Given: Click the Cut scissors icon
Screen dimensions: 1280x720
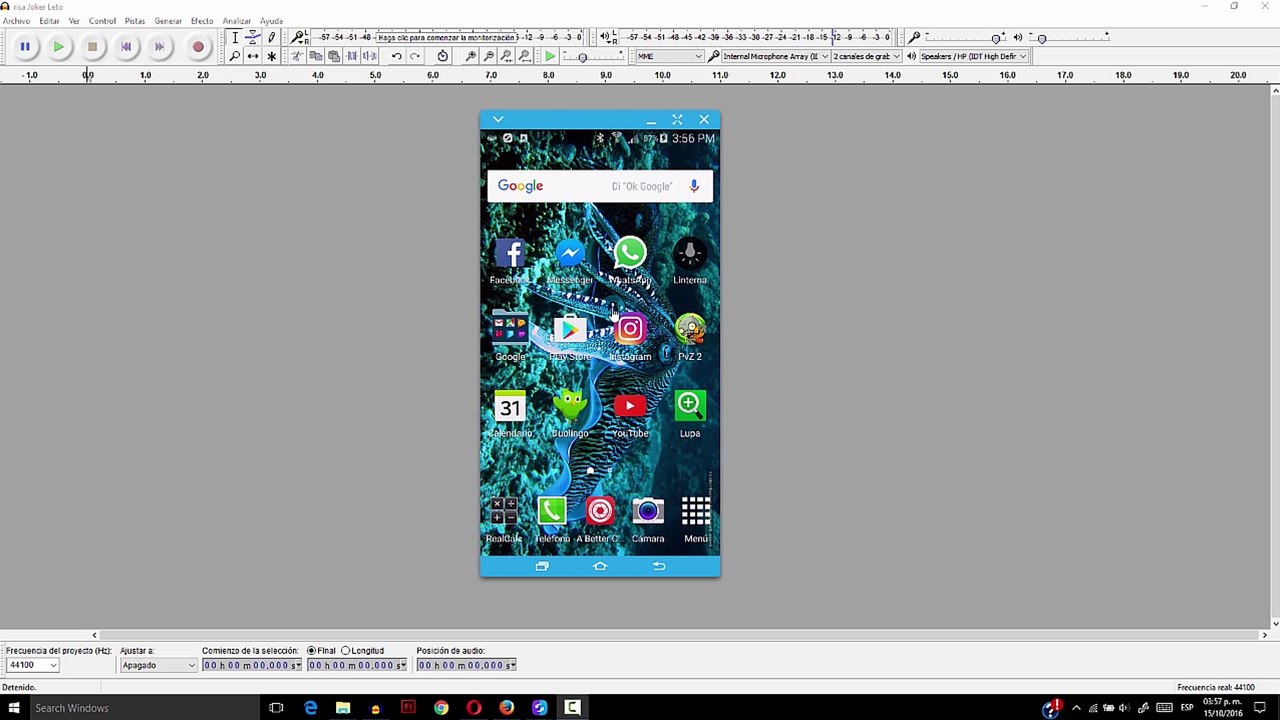Looking at the screenshot, I should tap(297, 56).
